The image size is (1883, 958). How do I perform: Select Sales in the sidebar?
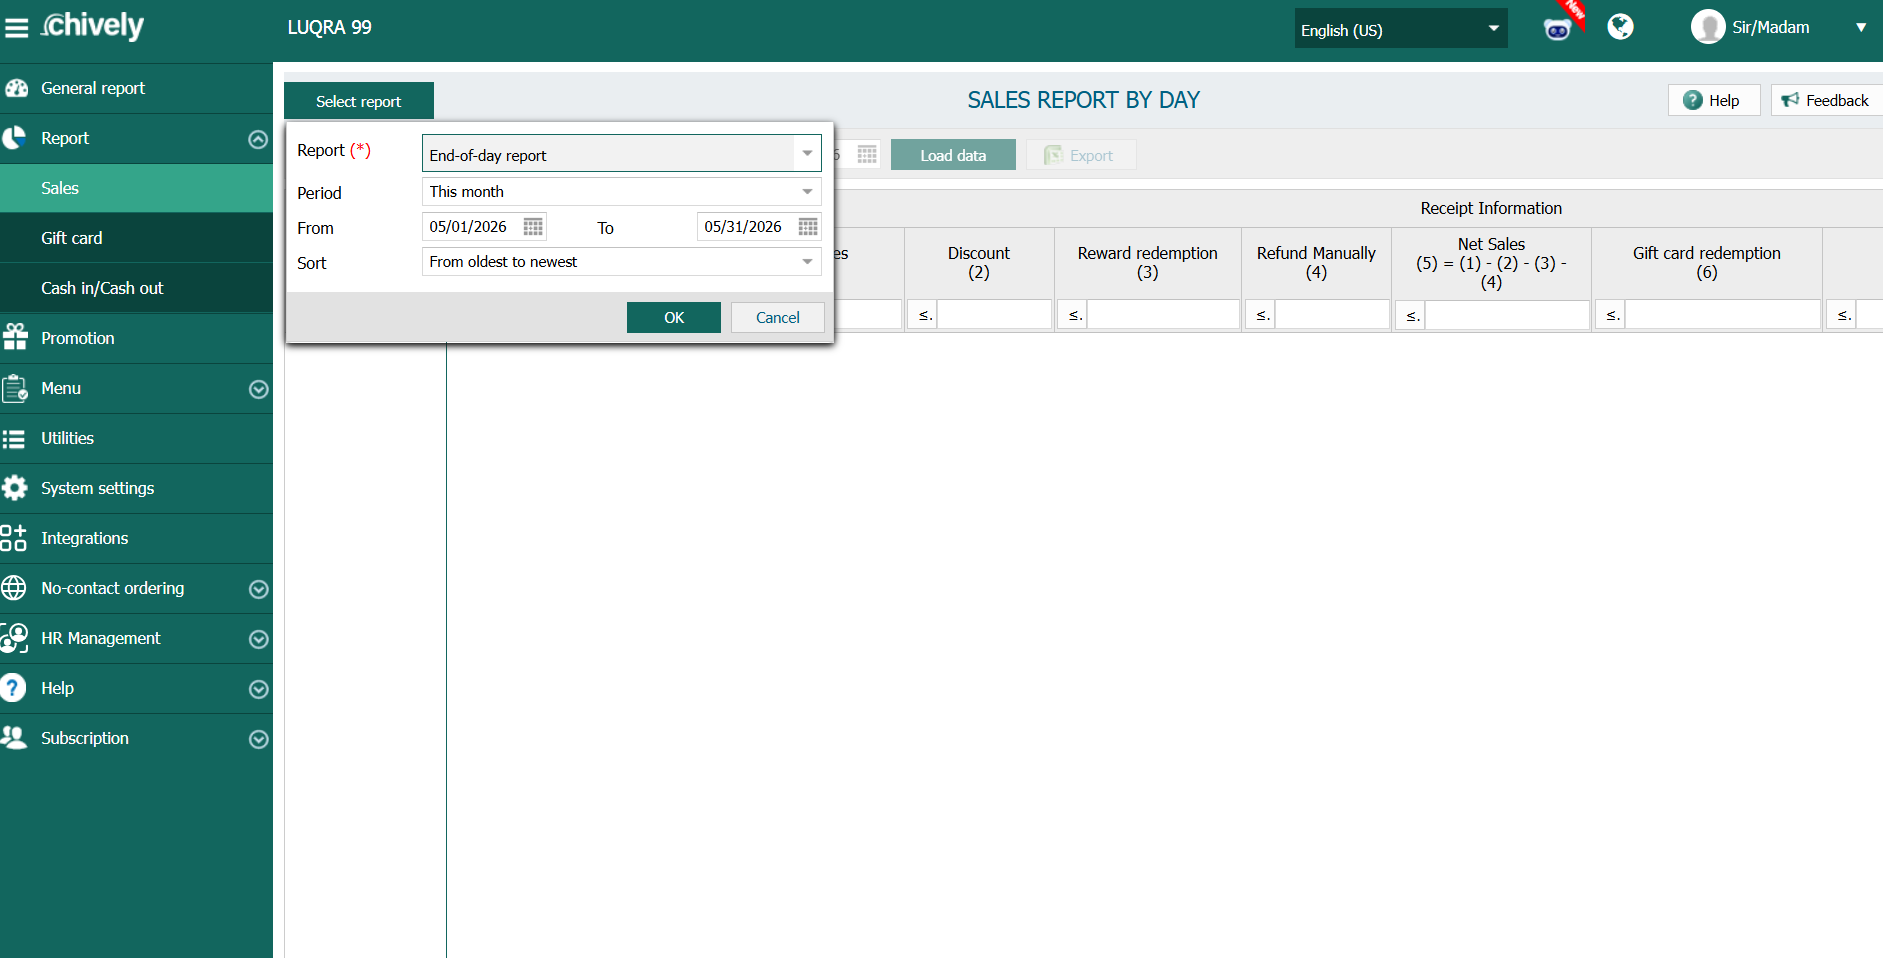(x=136, y=188)
